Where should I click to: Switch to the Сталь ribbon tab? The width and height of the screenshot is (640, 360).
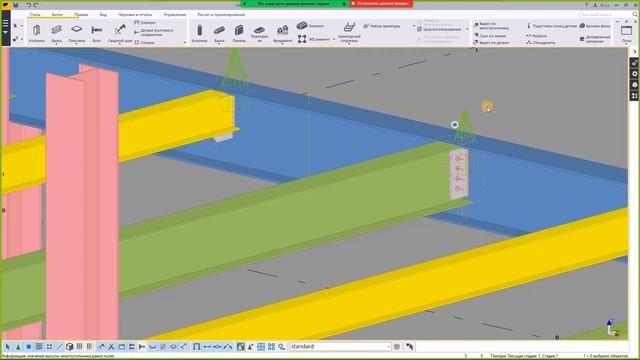(35, 14)
